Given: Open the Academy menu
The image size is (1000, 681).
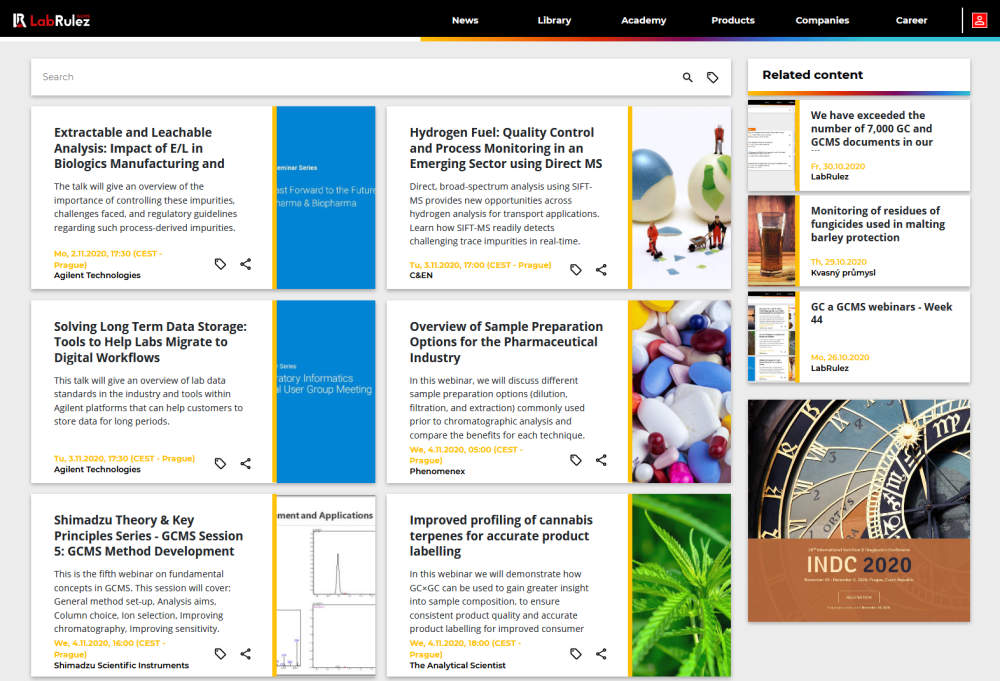Looking at the screenshot, I should (x=643, y=20).
